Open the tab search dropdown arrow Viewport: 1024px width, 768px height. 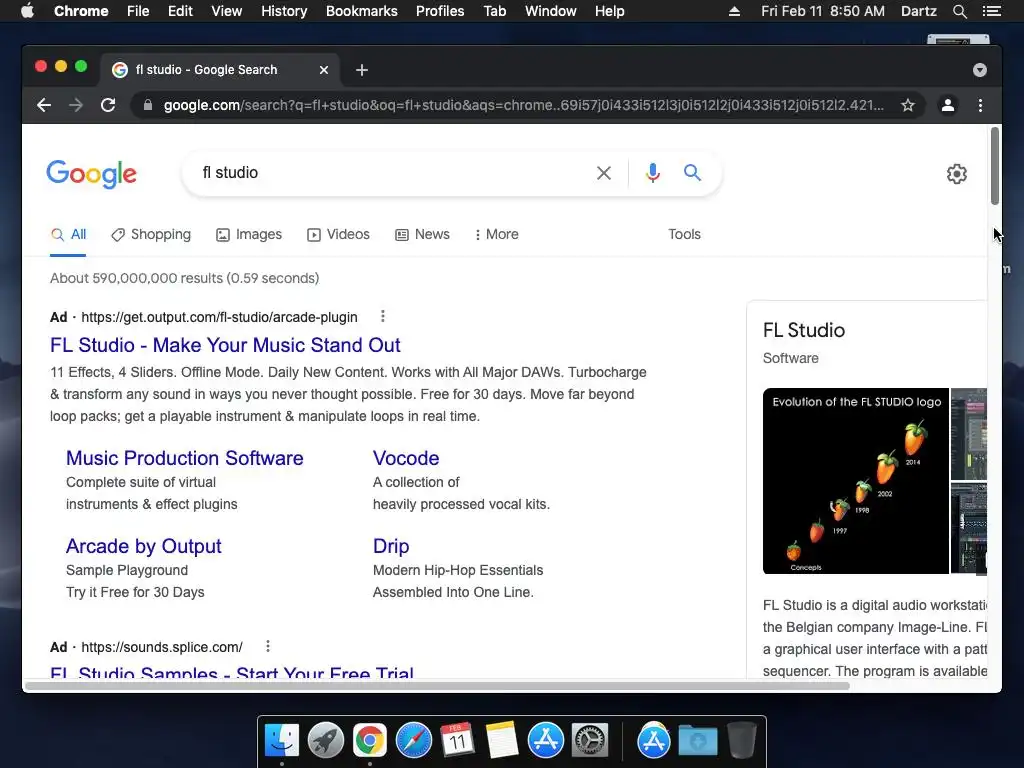click(980, 70)
